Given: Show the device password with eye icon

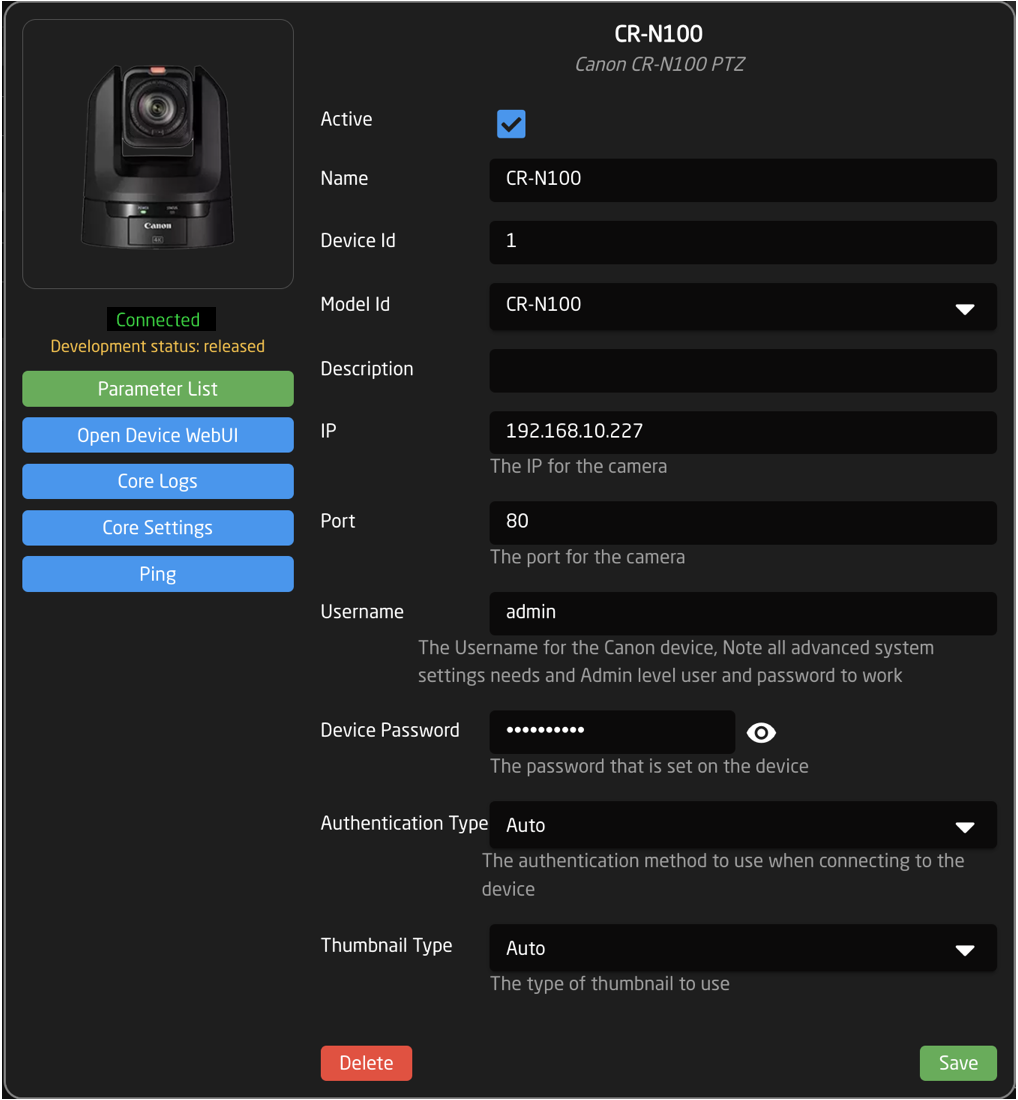Looking at the screenshot, I should [x=761, y=732].
